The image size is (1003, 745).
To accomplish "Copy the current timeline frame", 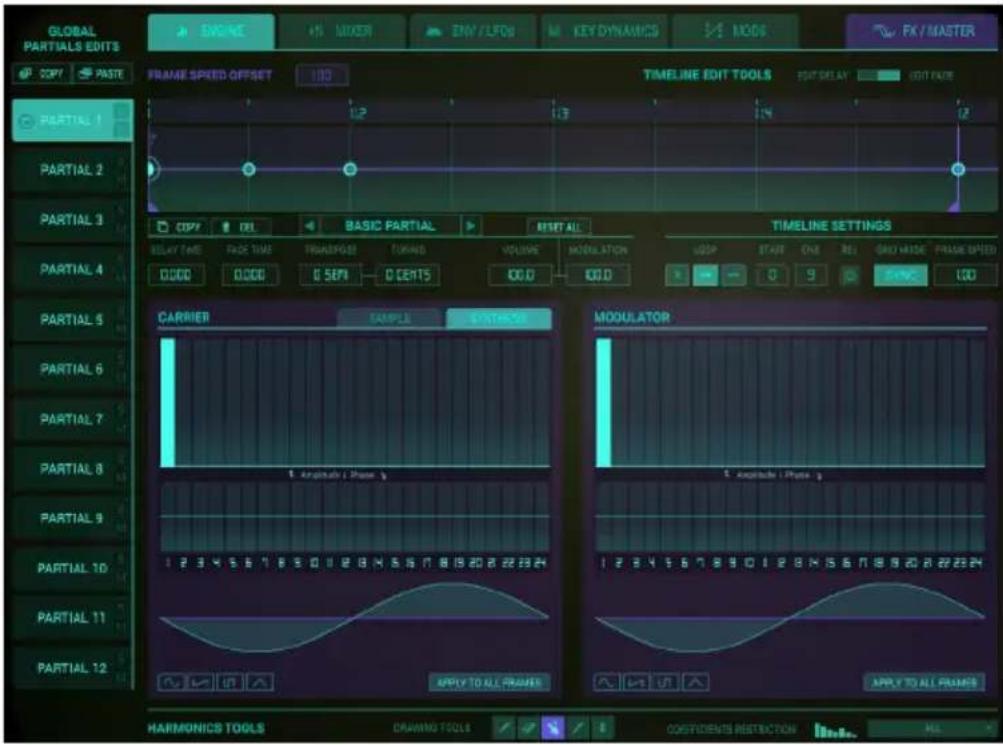I will pyautogui.click(x=179, y=227).
